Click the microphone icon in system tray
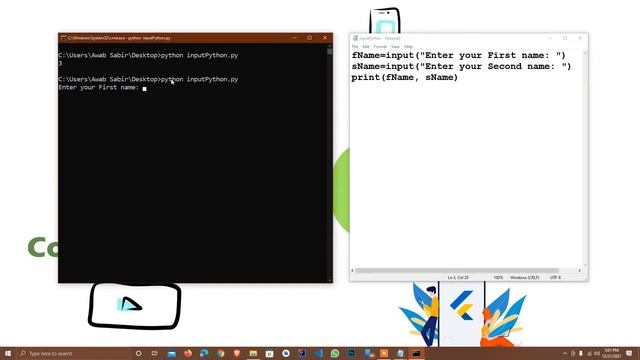This screenshot has height=360, width=640. click(581, 353)
